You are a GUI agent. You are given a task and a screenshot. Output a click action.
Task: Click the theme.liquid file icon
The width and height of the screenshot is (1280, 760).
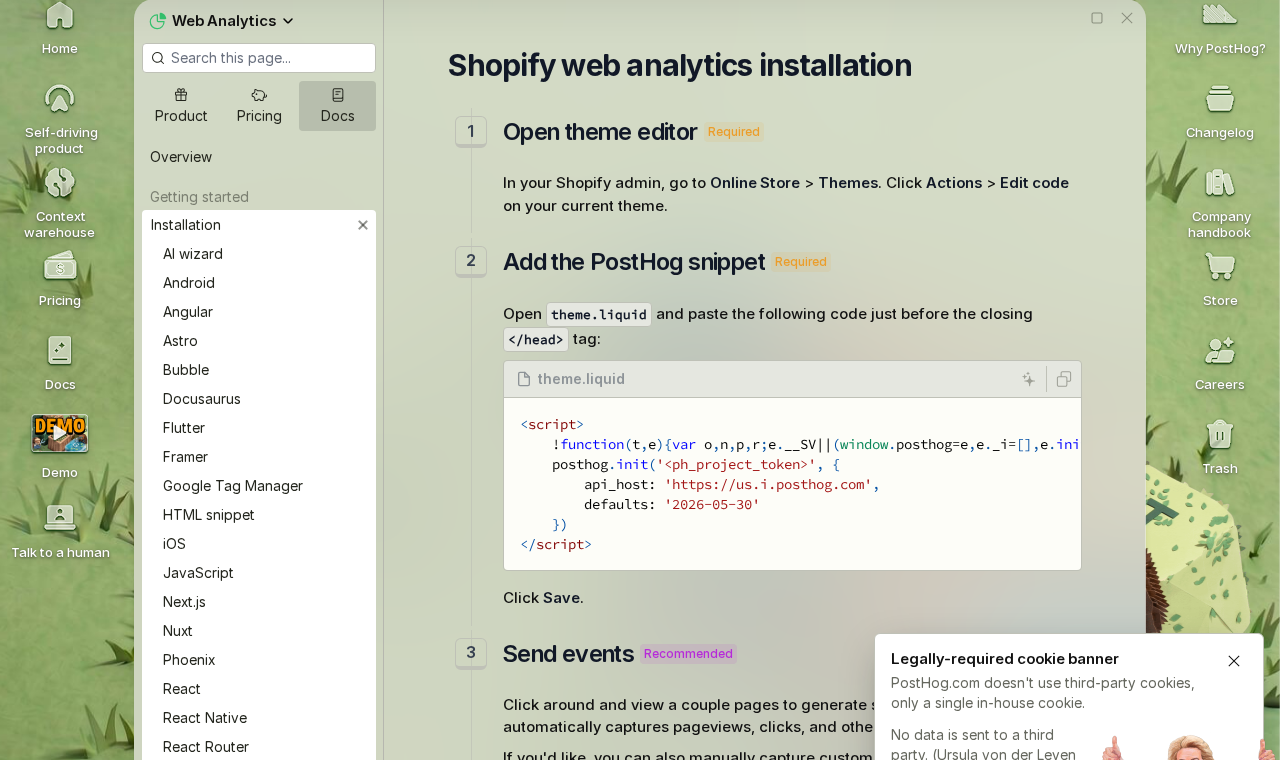524,379
